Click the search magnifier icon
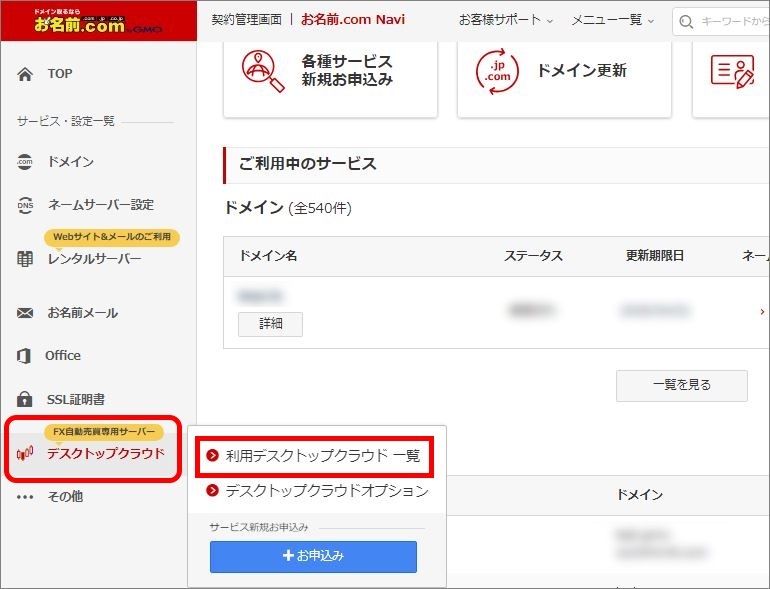Screen dimensions: 770x589 (686, 22)
